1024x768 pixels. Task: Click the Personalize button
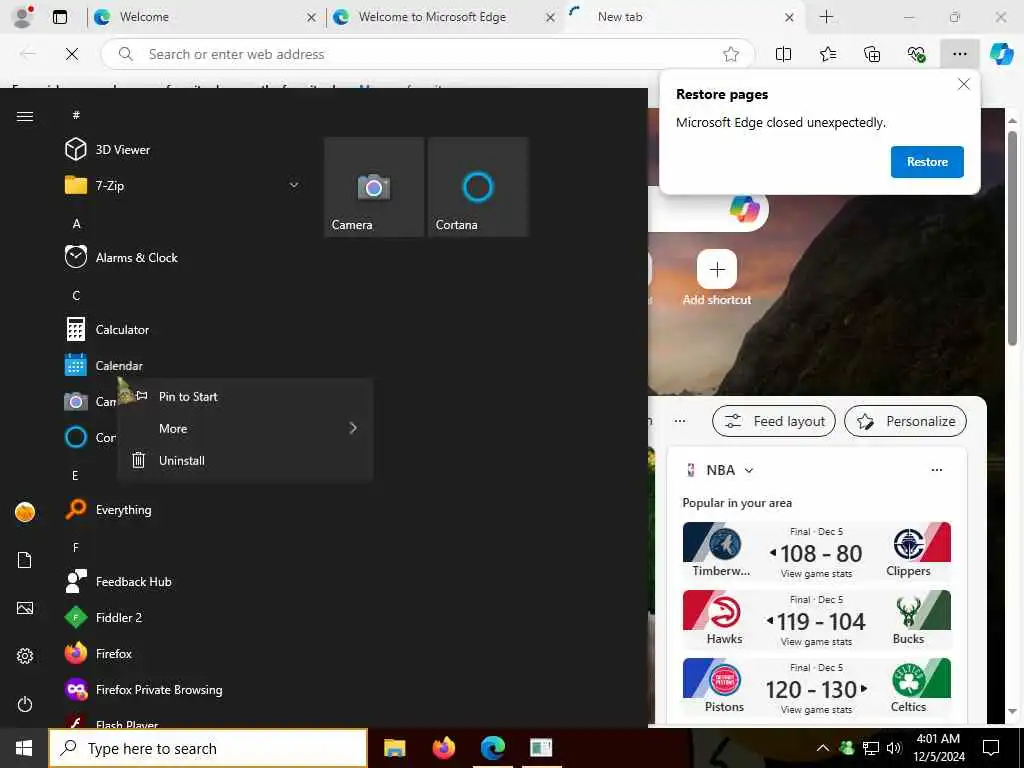[905, 421]
